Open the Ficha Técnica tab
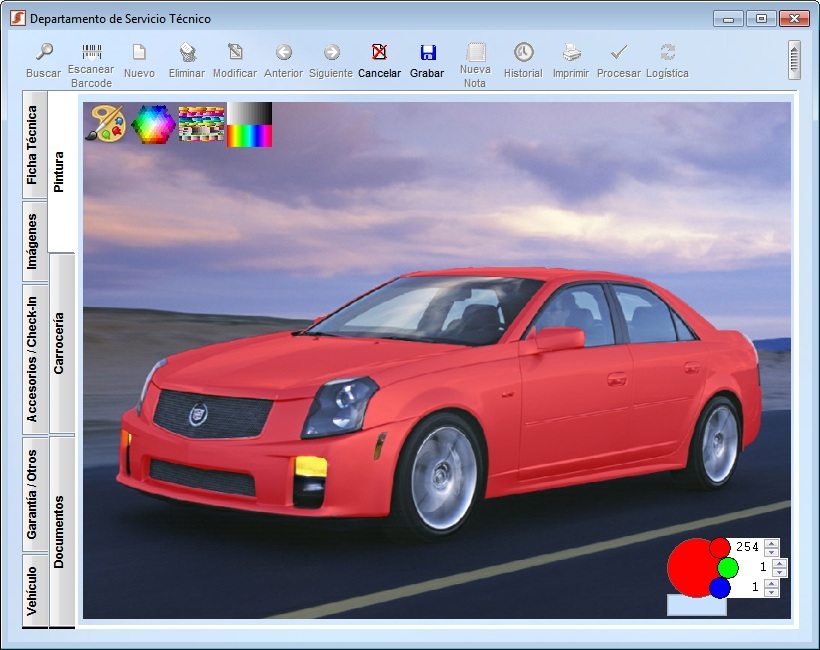Image resolution: width=820 pixels, height=650 pixels. tap(34, 145)
